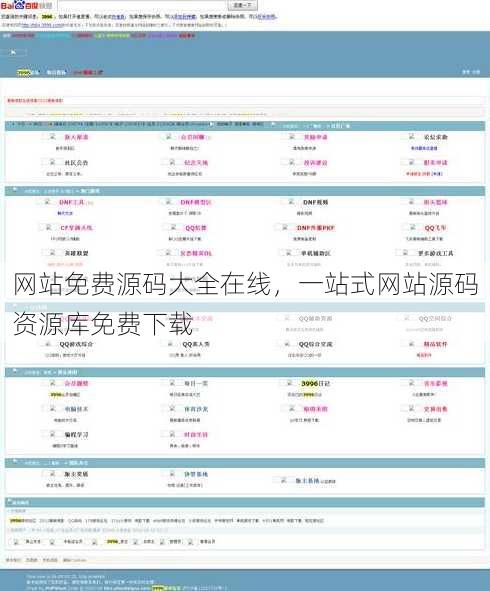Image resolution: width=490 pixels, height=591 pixels.
Task: Open the QQ综合交流 forum link
Action: click(315, 344)
